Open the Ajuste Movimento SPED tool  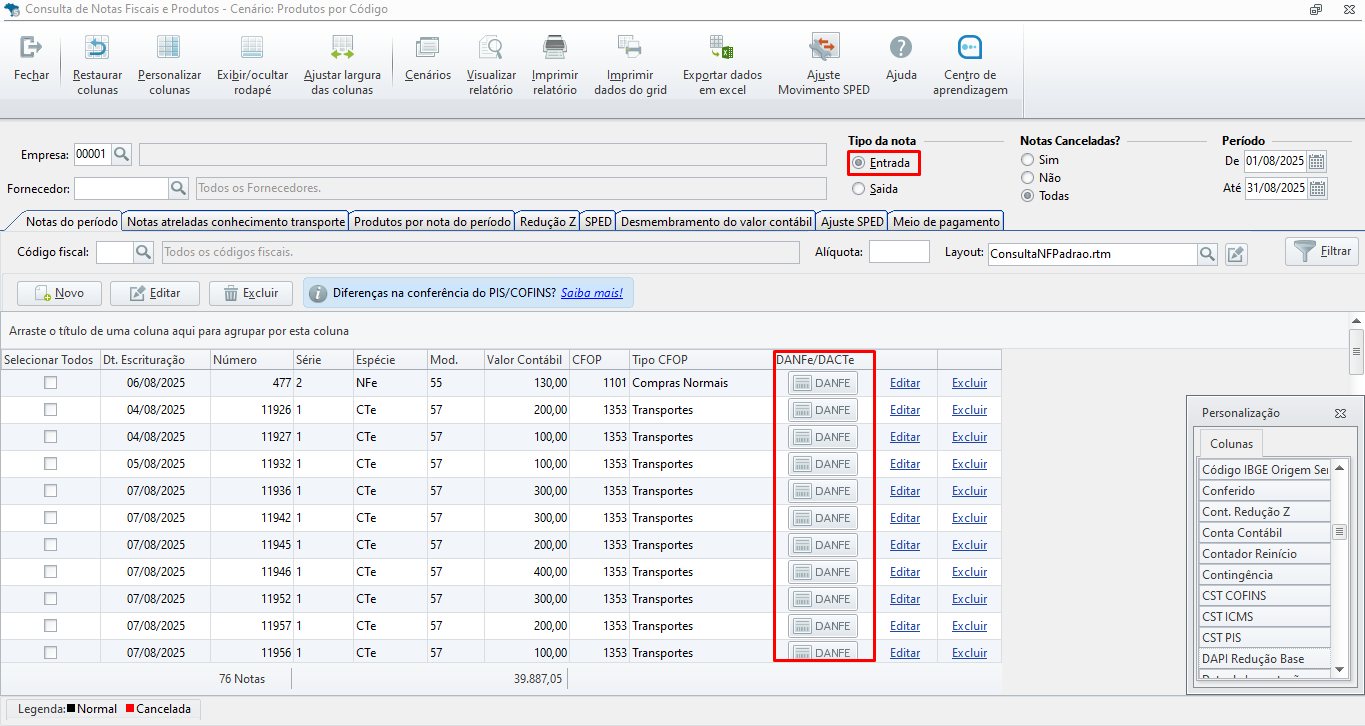click(x=824, y=47)
